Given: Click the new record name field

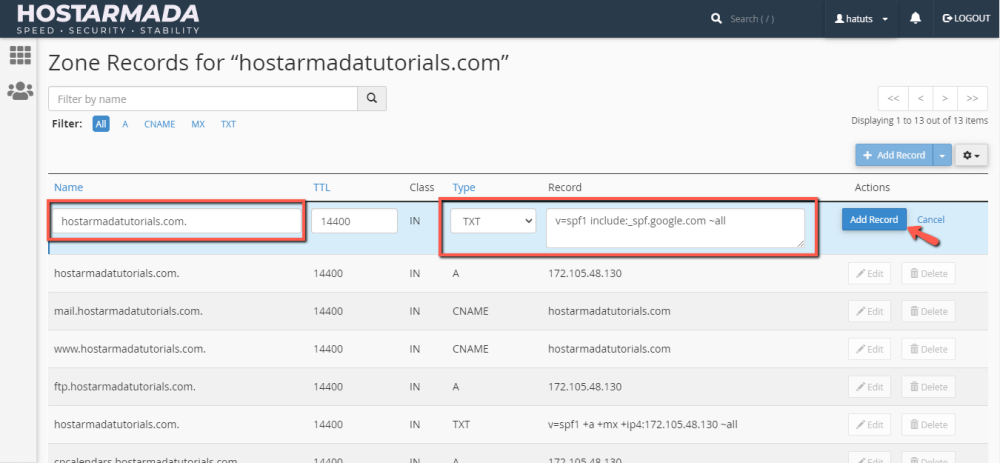Looking at the screenshot, I should [x=177, y=221].
